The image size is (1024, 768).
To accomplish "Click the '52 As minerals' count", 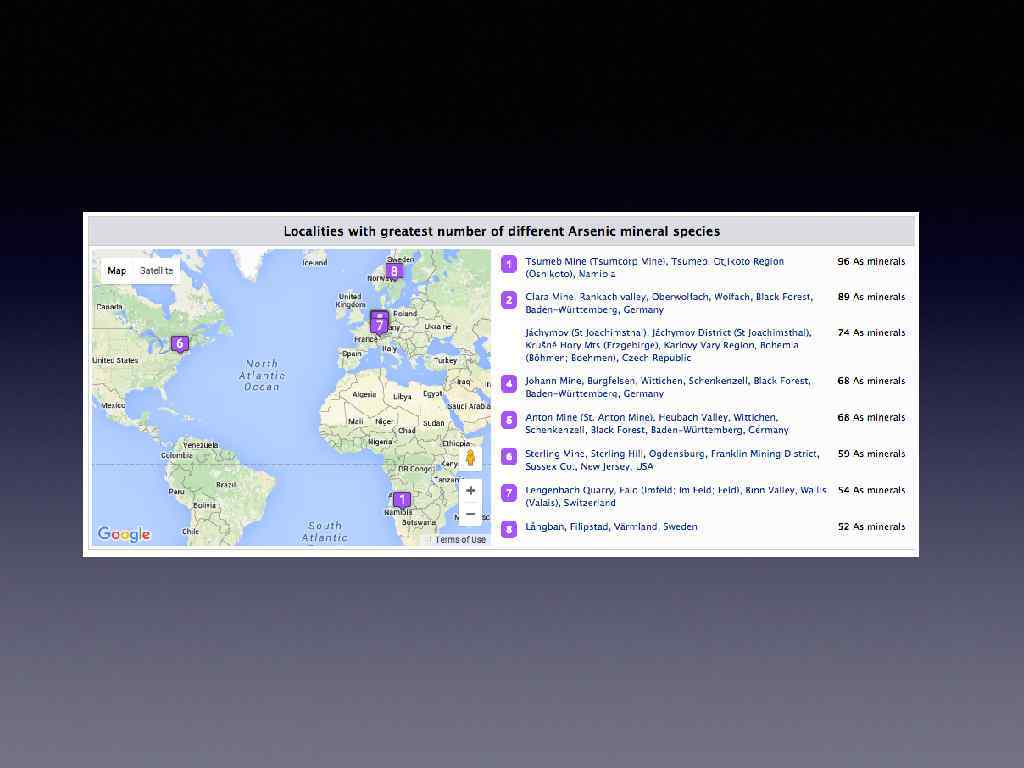I will [871, 526].
